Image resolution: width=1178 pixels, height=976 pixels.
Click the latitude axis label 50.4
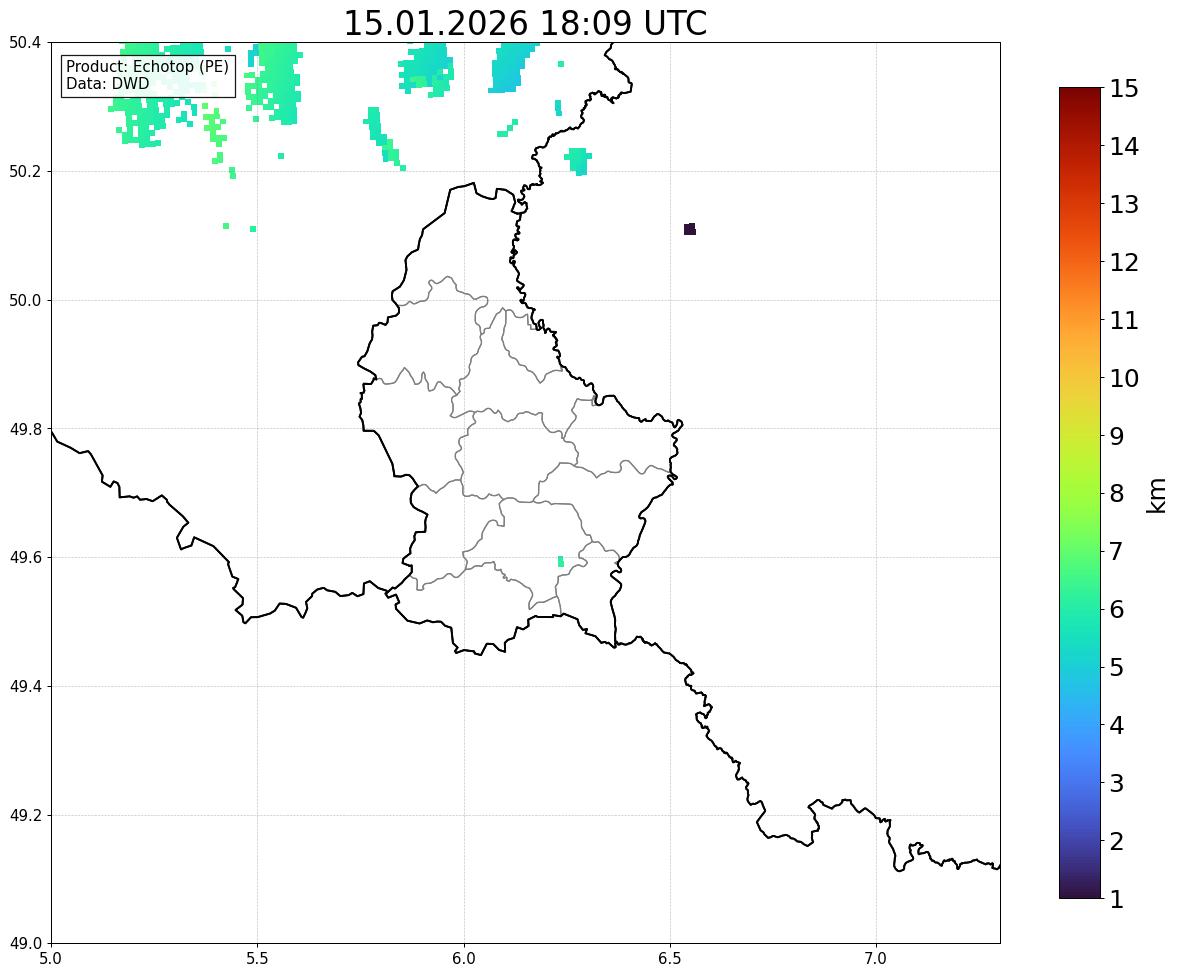click(25, 43)
